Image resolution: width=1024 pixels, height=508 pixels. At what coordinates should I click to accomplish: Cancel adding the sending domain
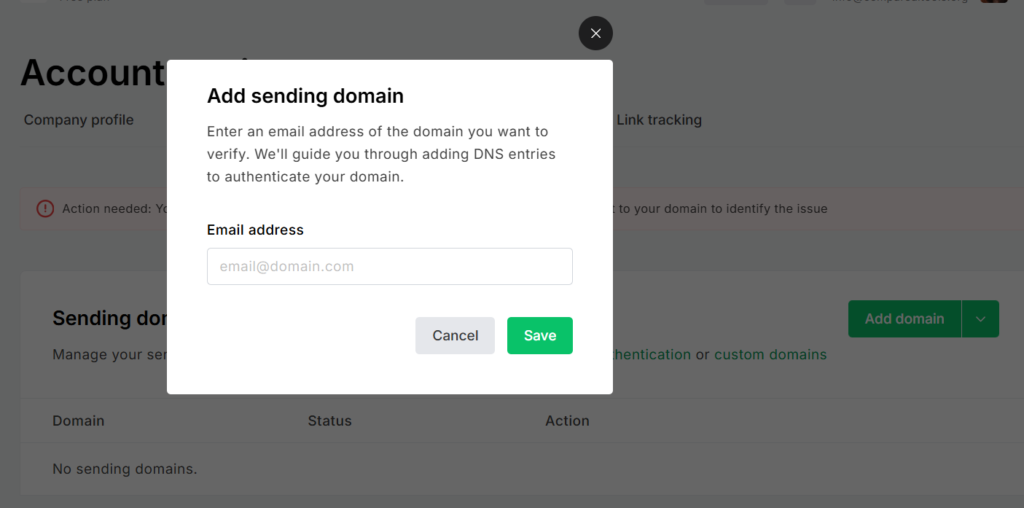(x=455, y=336)
